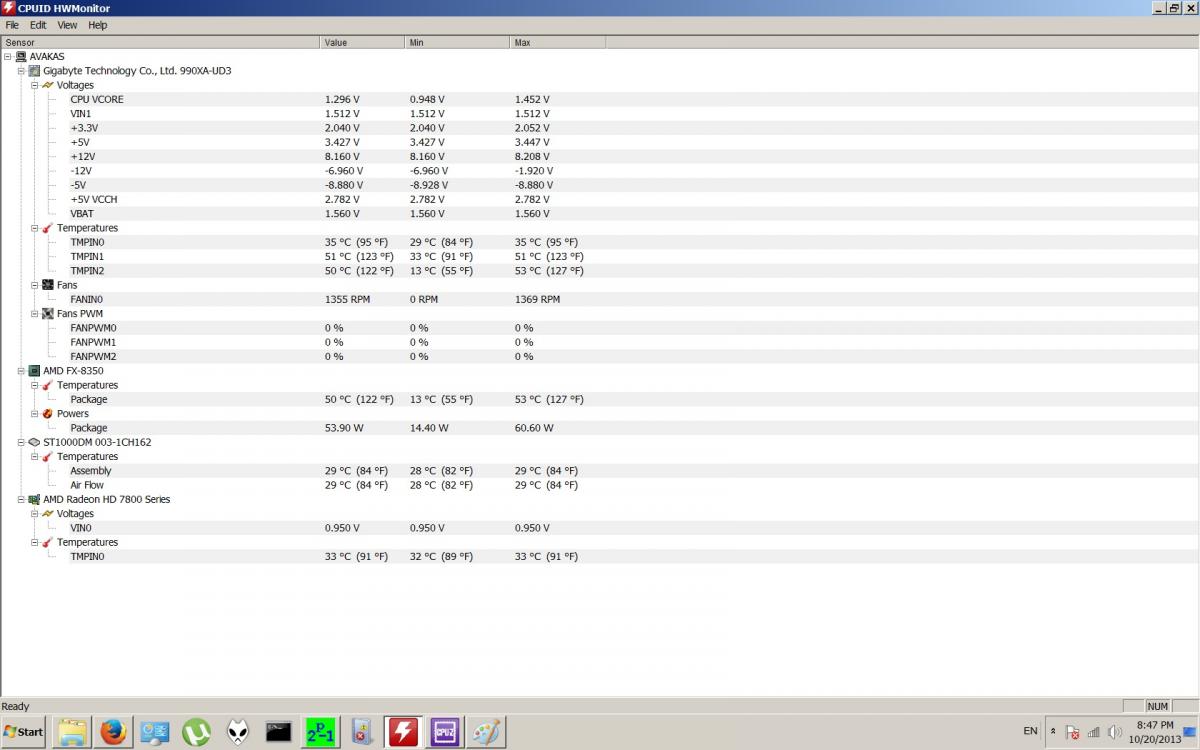Click the 53.90 W package power value
Viewport: 1200px width, 750px height.
(343, 428)
